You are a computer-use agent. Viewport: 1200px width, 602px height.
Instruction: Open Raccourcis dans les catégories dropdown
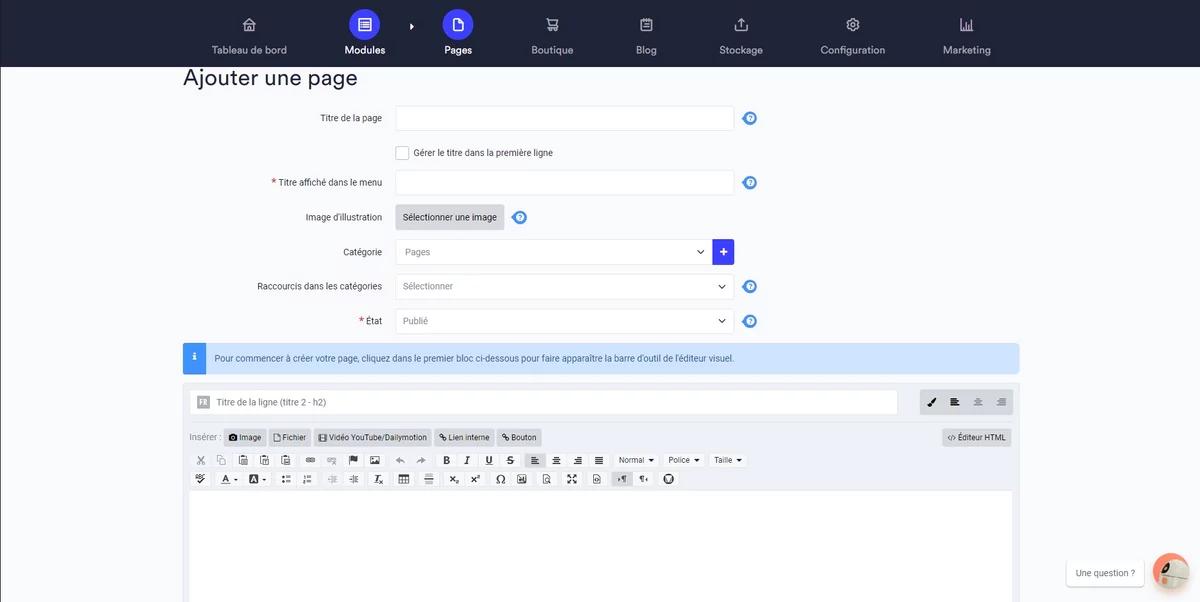(565, 286)
